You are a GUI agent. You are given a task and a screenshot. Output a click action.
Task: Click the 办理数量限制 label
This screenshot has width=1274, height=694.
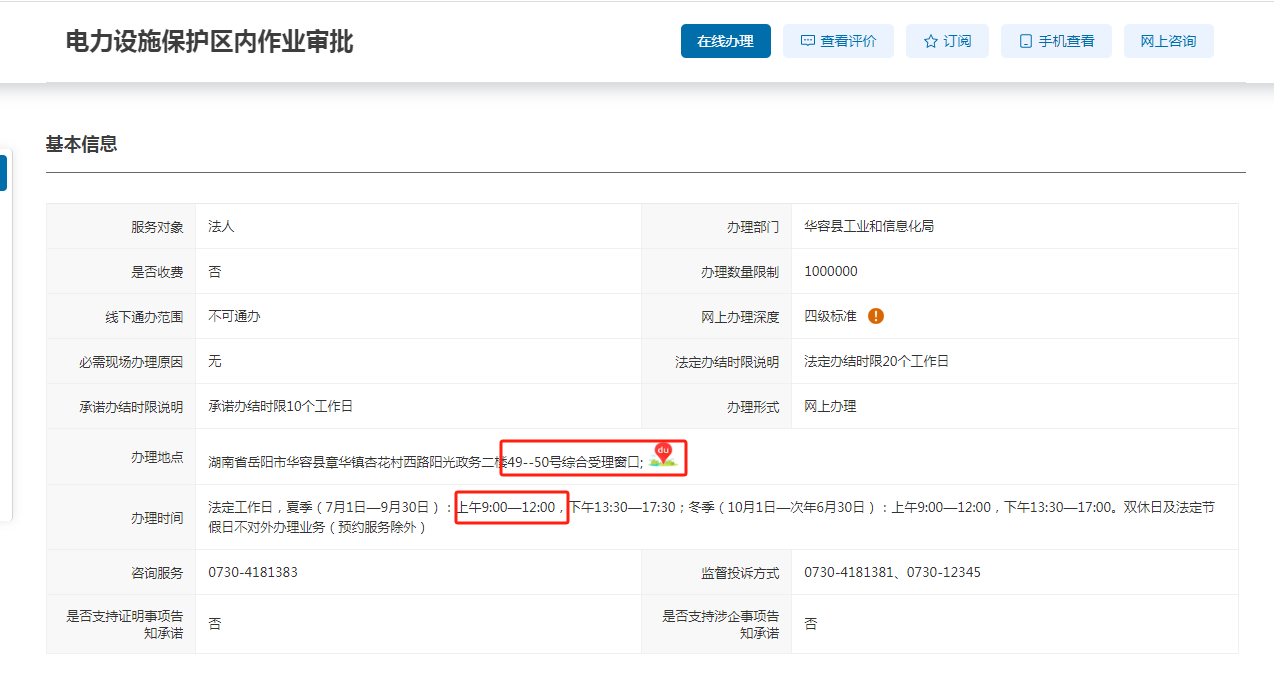739,272
